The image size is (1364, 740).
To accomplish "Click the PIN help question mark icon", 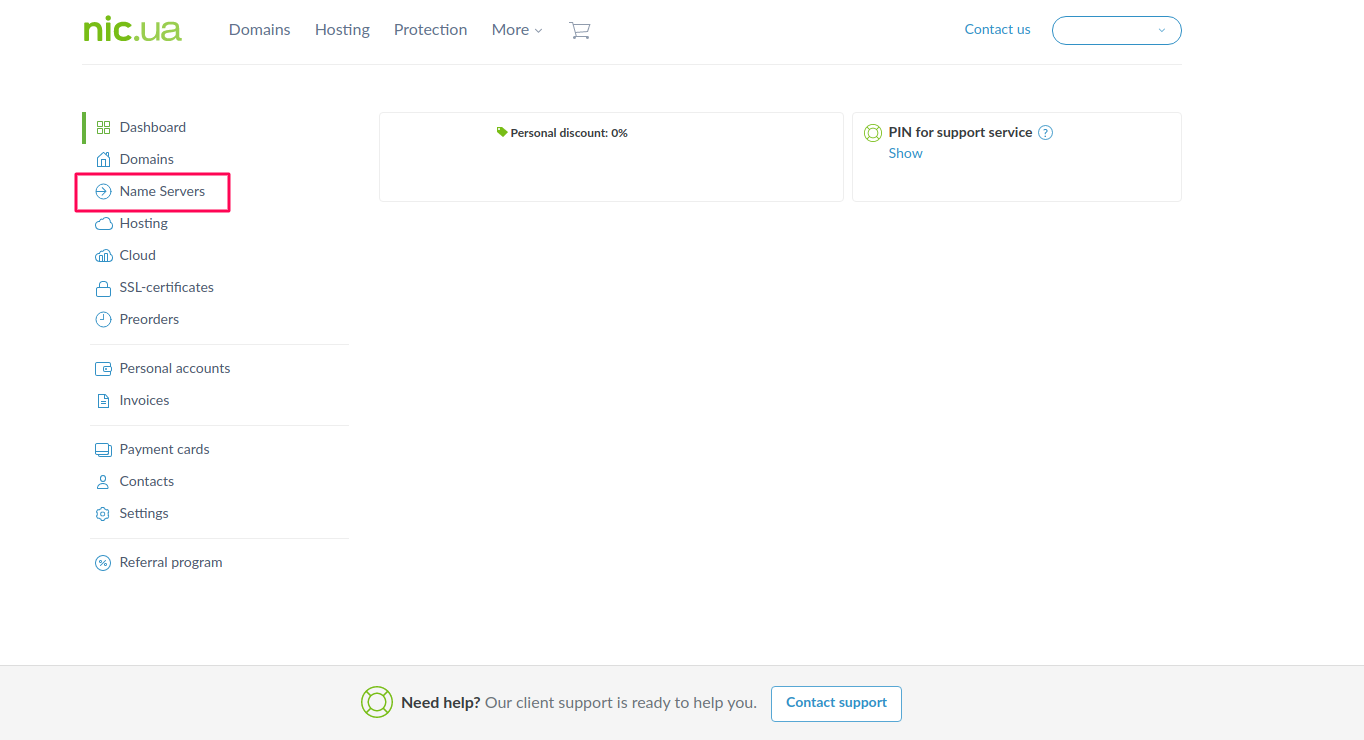I will (x=1045, y=132).
